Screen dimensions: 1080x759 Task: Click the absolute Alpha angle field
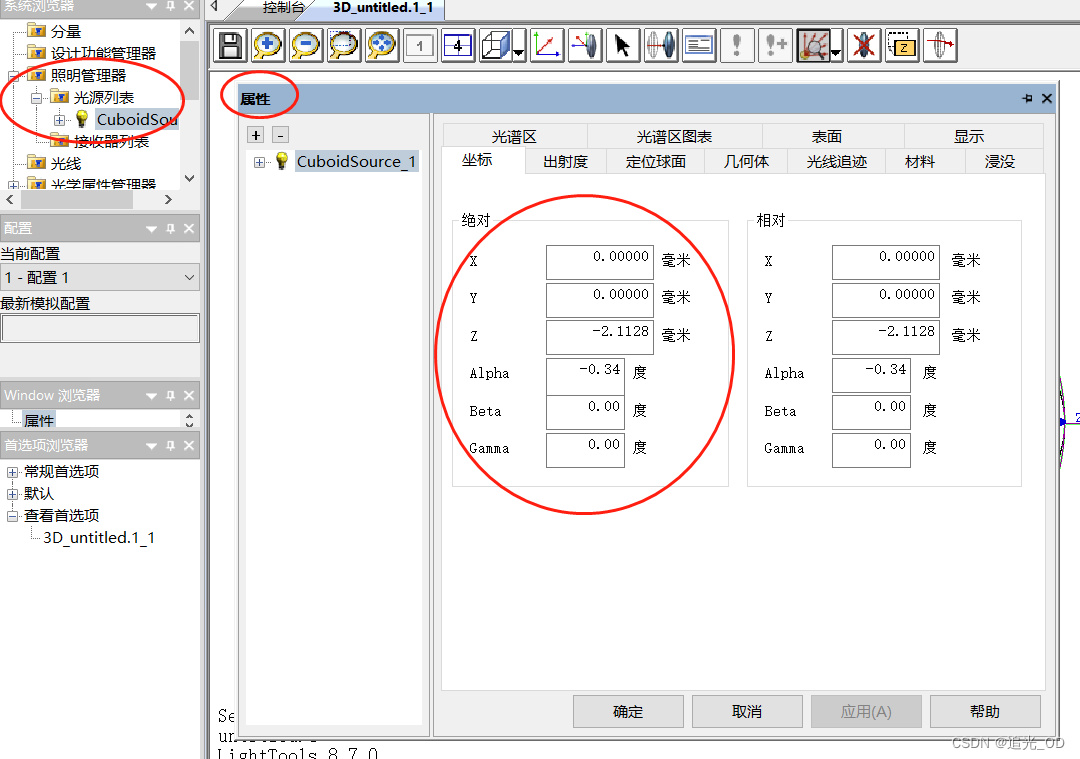tap(585, 375)
